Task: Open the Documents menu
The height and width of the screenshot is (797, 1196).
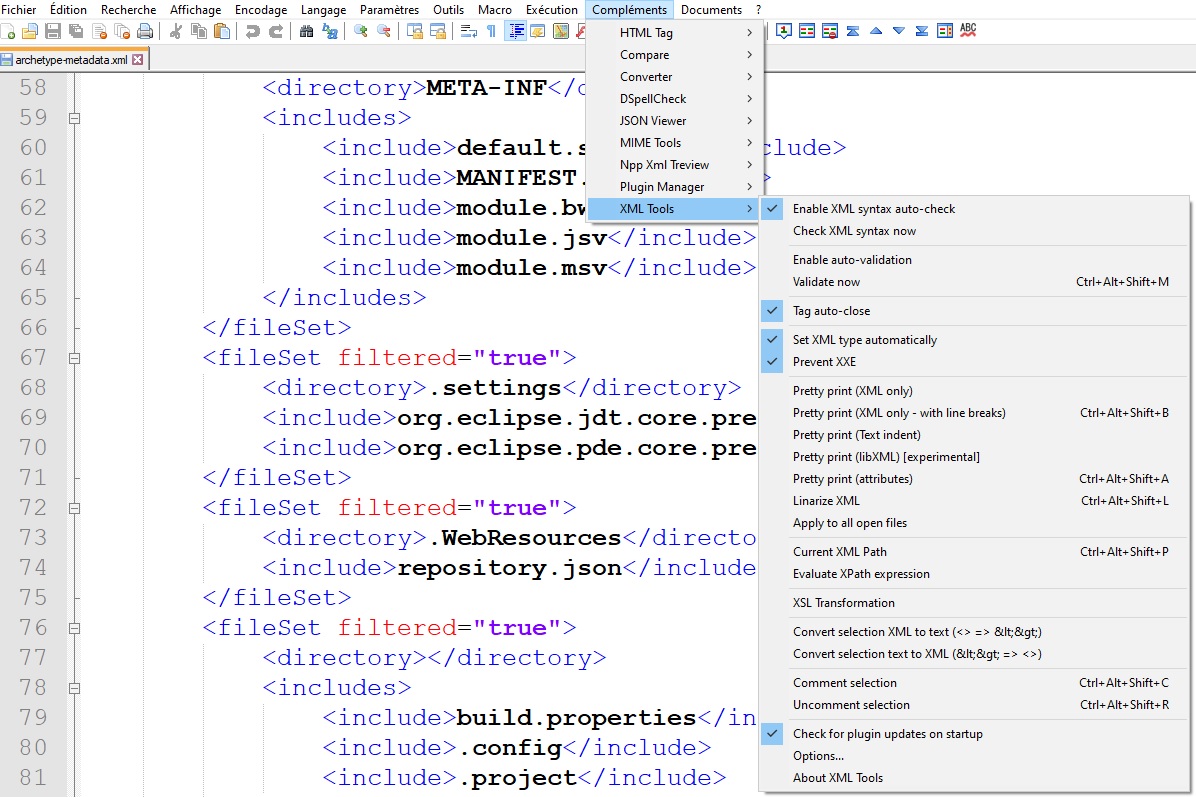Action: point(711,9)
